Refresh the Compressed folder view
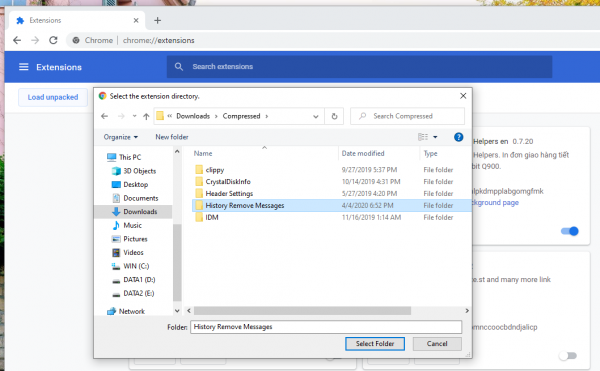Viewport: 600px width, 371px height. coord(334,116)
